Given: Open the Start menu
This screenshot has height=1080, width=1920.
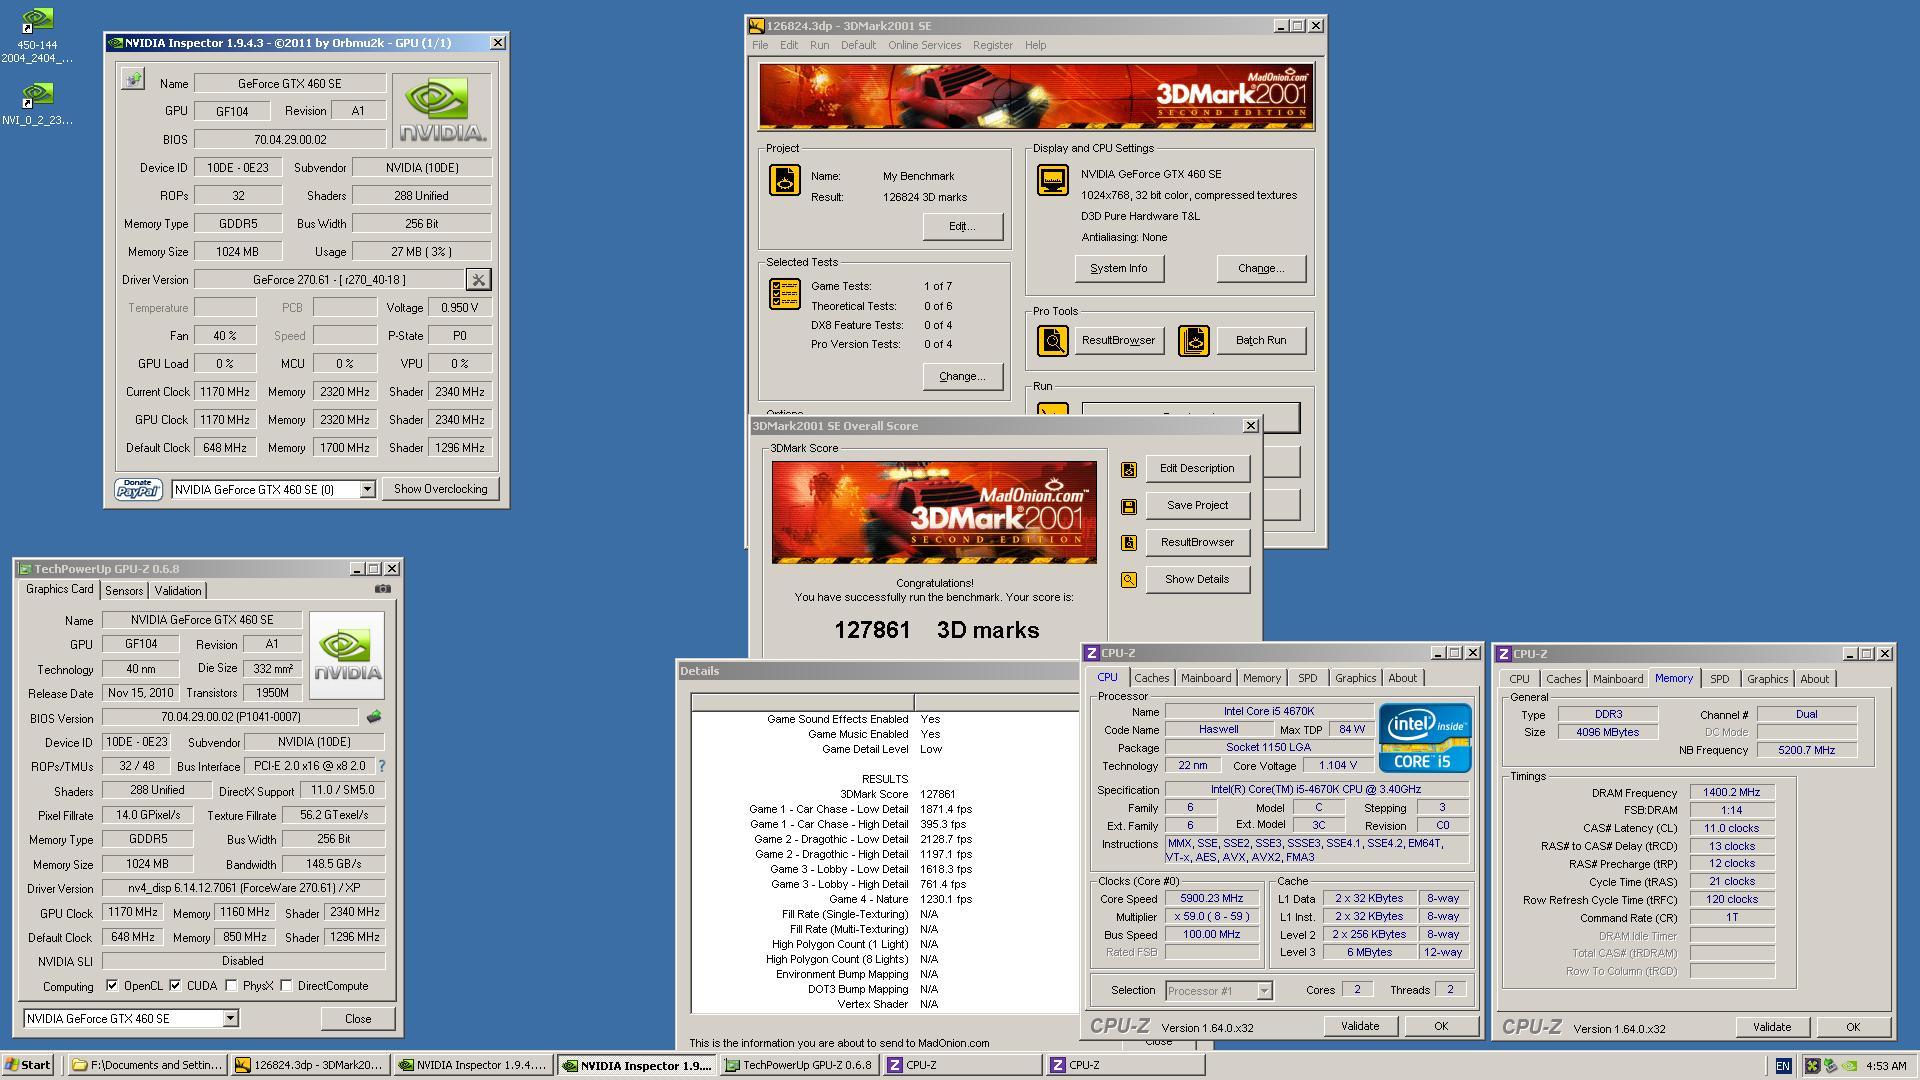Looking at the screenshot, I should [x=28, y=1065].
